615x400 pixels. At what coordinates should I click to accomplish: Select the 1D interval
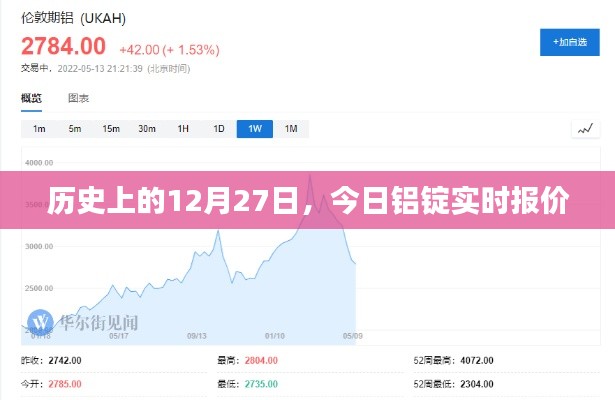[x=219, y=129]
